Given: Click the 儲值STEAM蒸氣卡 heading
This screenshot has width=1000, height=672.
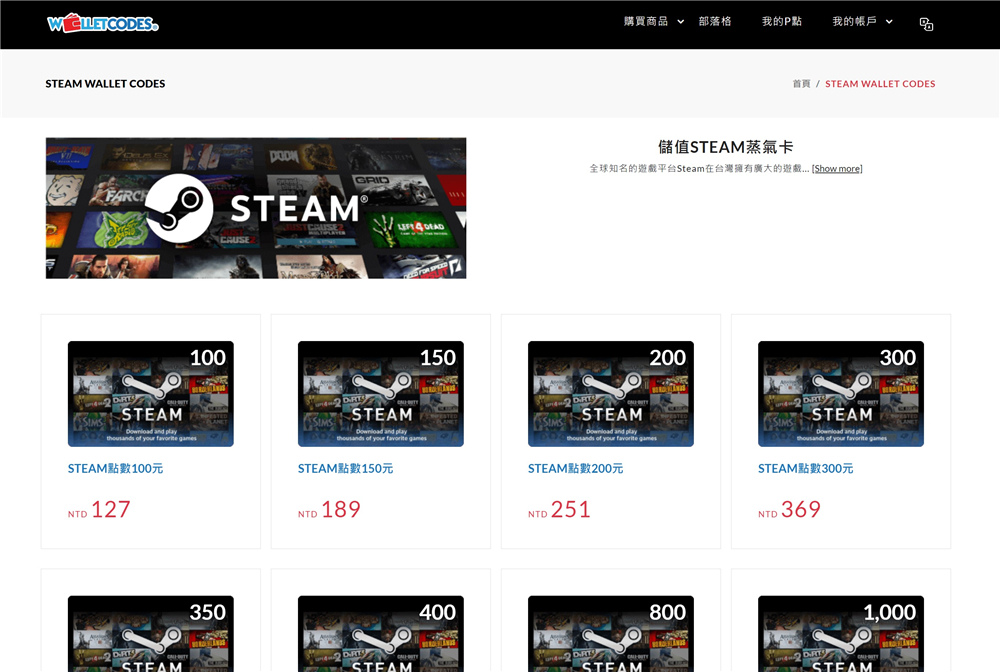Looking at the screenshot, I should click(726, 147).
